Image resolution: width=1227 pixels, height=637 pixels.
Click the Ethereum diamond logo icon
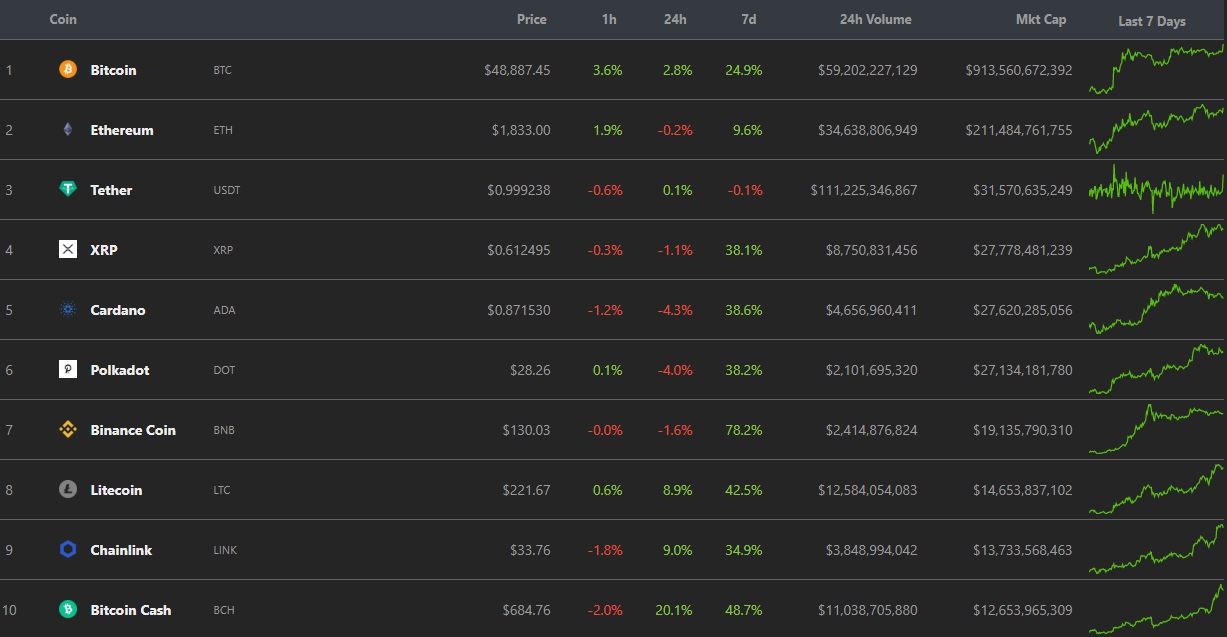(68, 130)
